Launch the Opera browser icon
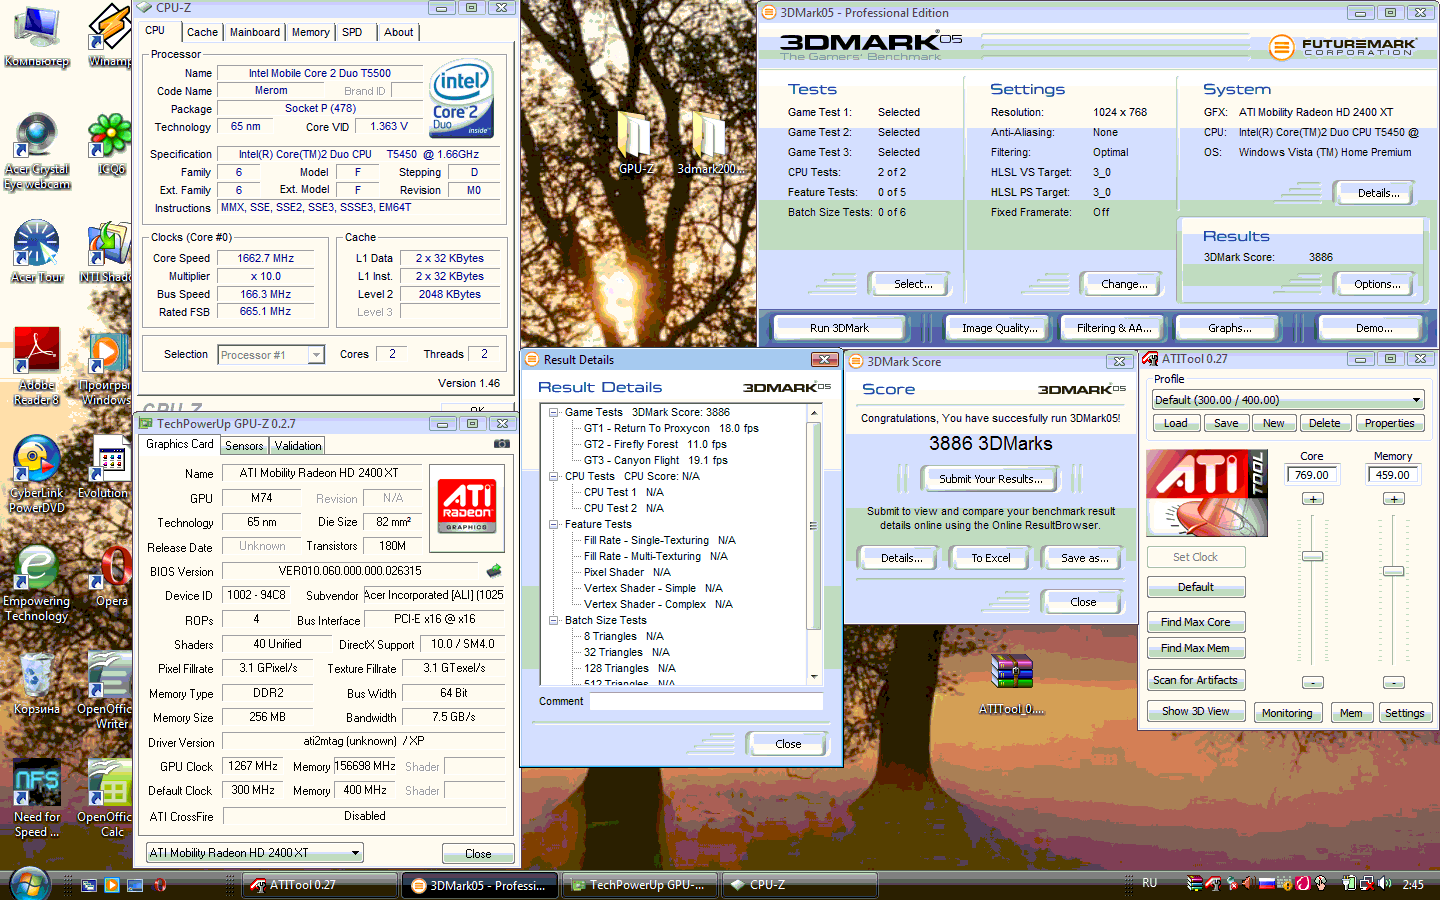The height and width of the screenshot is (900, 1440). pos(111,576)
